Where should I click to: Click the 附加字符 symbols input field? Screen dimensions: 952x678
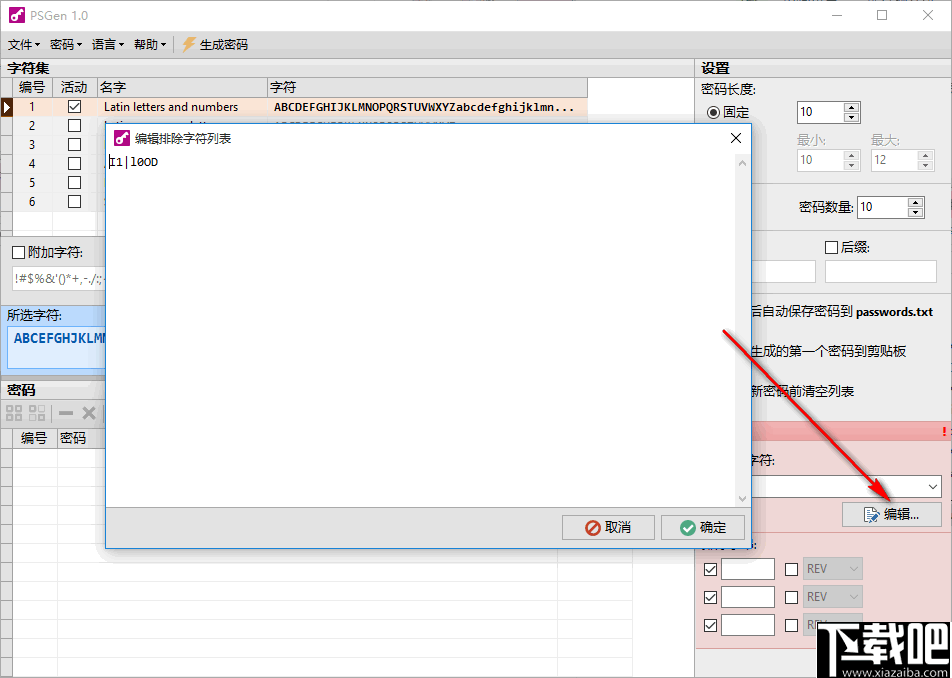[x=59, y=279]
